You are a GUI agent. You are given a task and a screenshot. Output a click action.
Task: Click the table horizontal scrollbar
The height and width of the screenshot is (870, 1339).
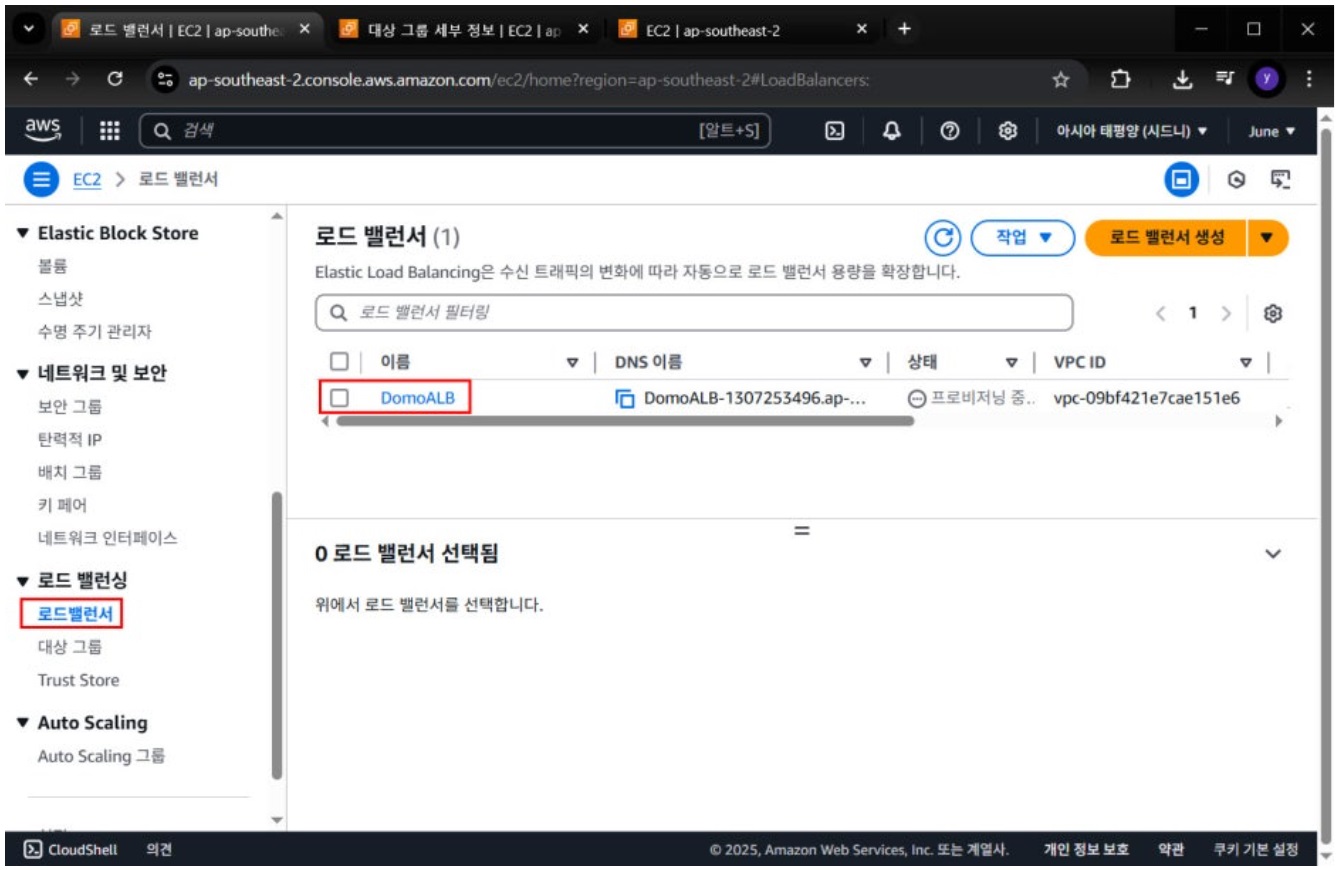(625, 421)
